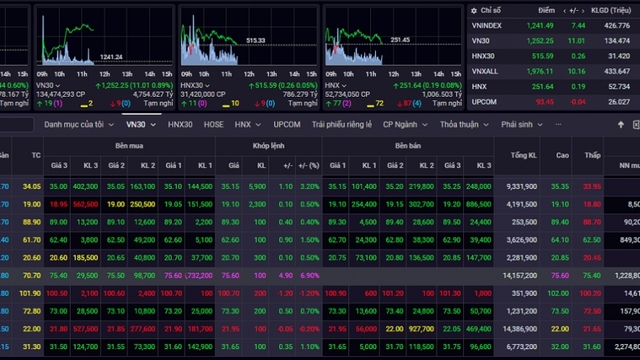Click UPCOM index value 93.45

tap(544, 102)
